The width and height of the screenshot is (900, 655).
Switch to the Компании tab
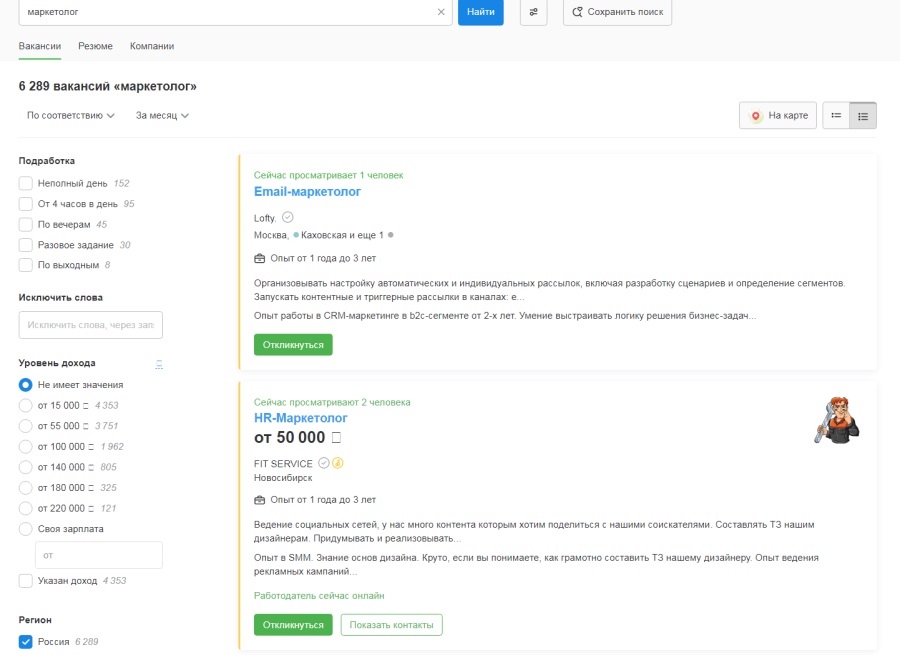pos(152,46)
